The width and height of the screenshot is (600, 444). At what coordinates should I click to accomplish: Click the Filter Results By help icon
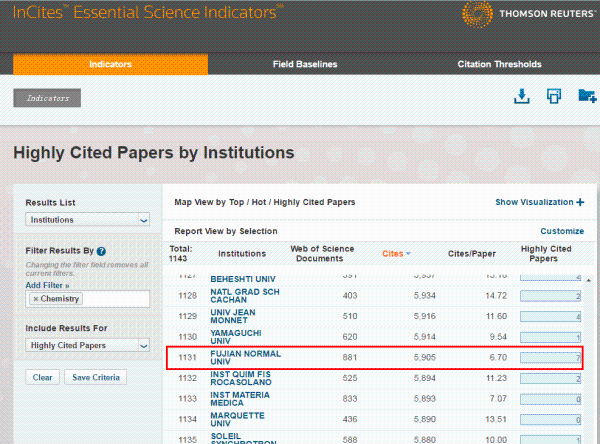point(101,251)
